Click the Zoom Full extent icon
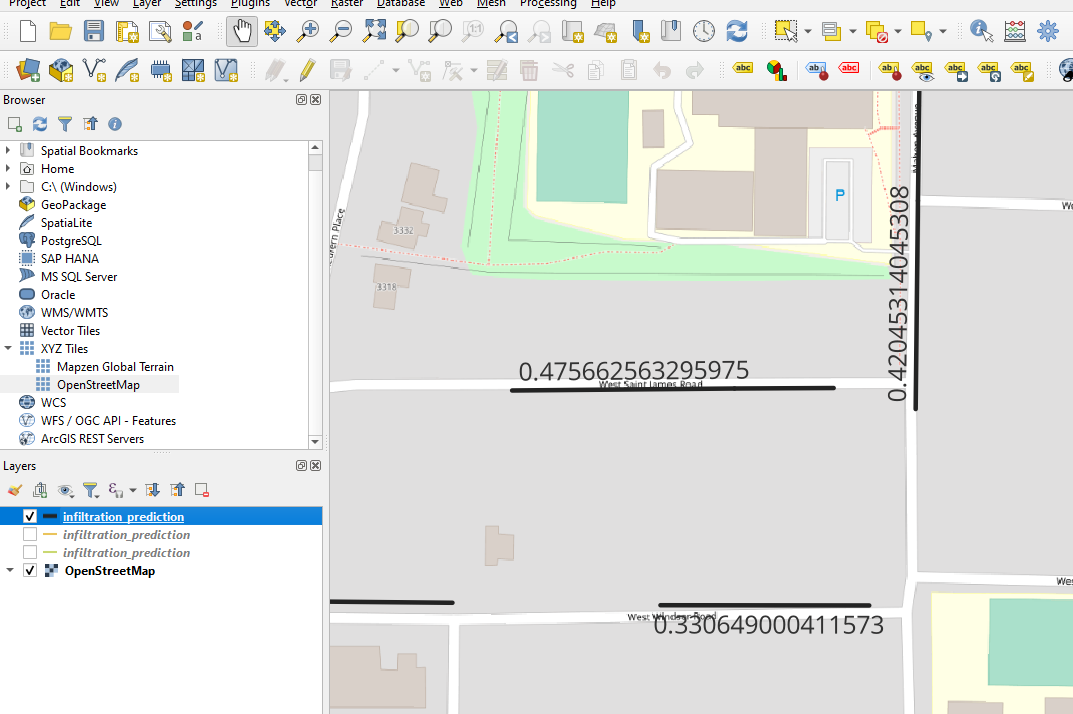 pyautogui.click(x=374, y=31)
